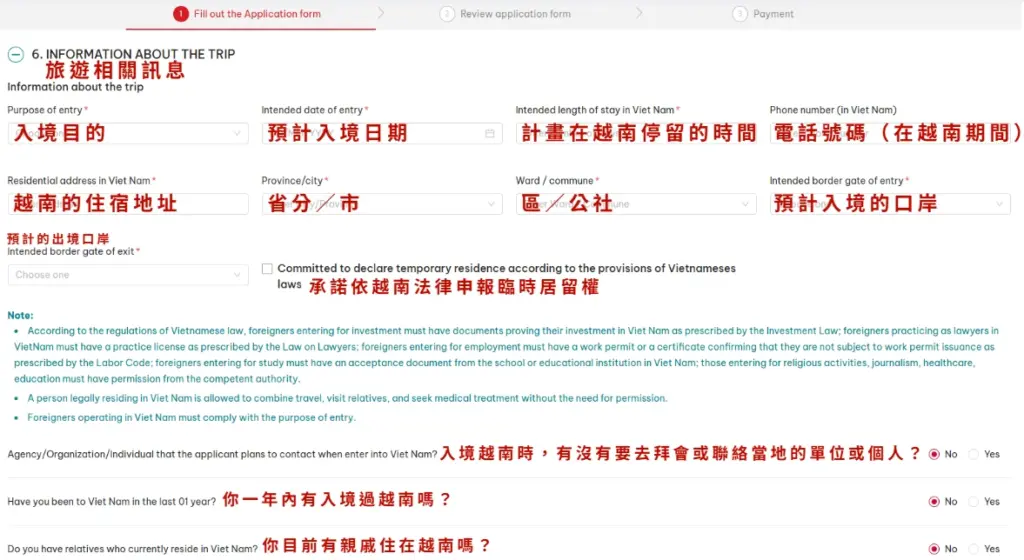Collapse section 6 Information About the Trip
Viewport: 1024px width, 560px height.
16,54
